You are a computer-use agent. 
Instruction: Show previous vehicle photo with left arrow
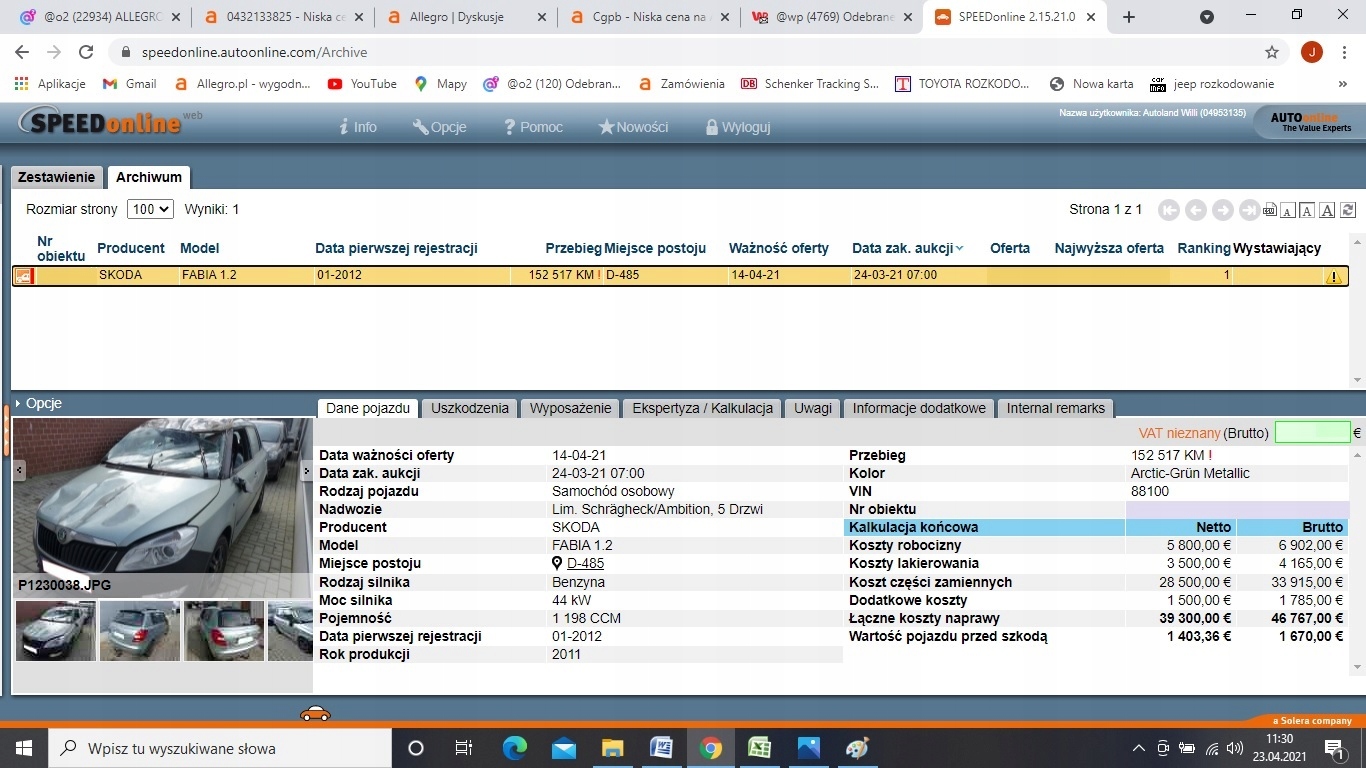click(19, 471)
